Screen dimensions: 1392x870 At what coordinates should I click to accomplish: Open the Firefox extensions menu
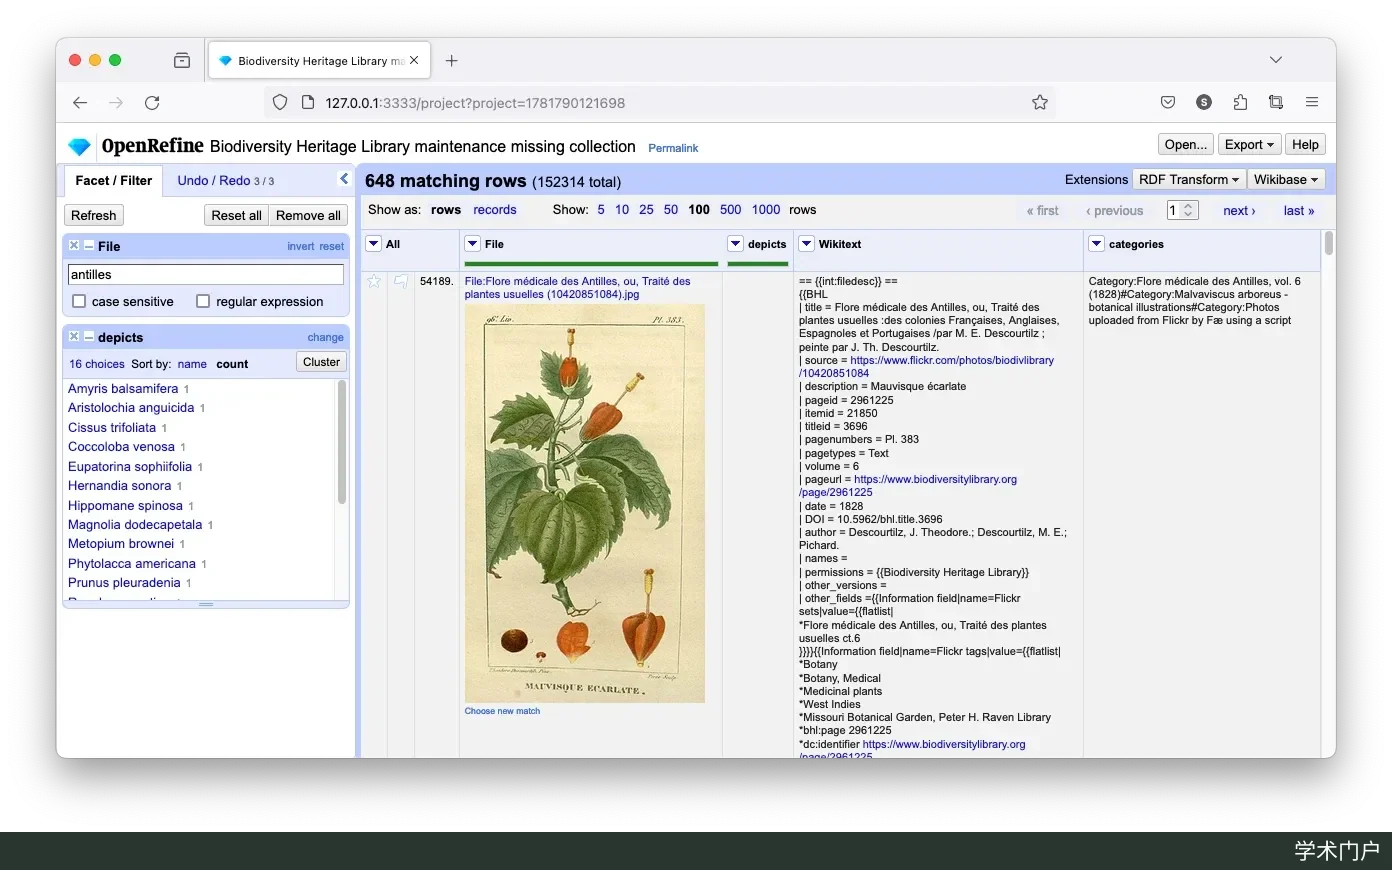[1240, 103]
